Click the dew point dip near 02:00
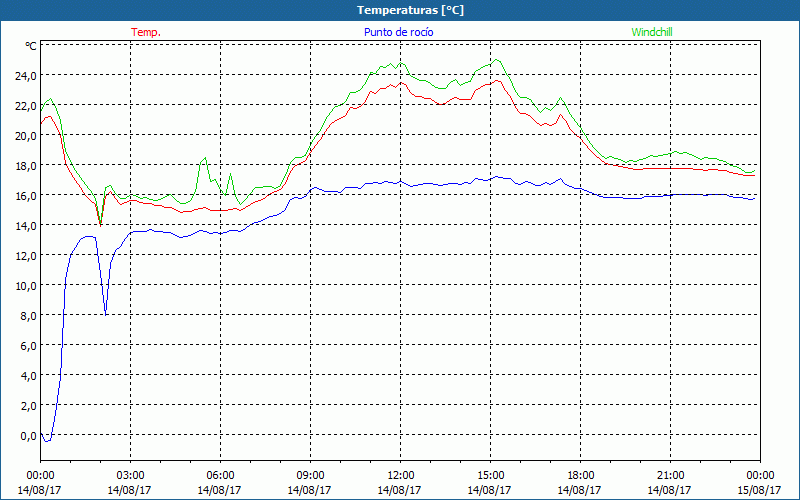The width and height of the screenshot is (800, 500). [105, 314]
